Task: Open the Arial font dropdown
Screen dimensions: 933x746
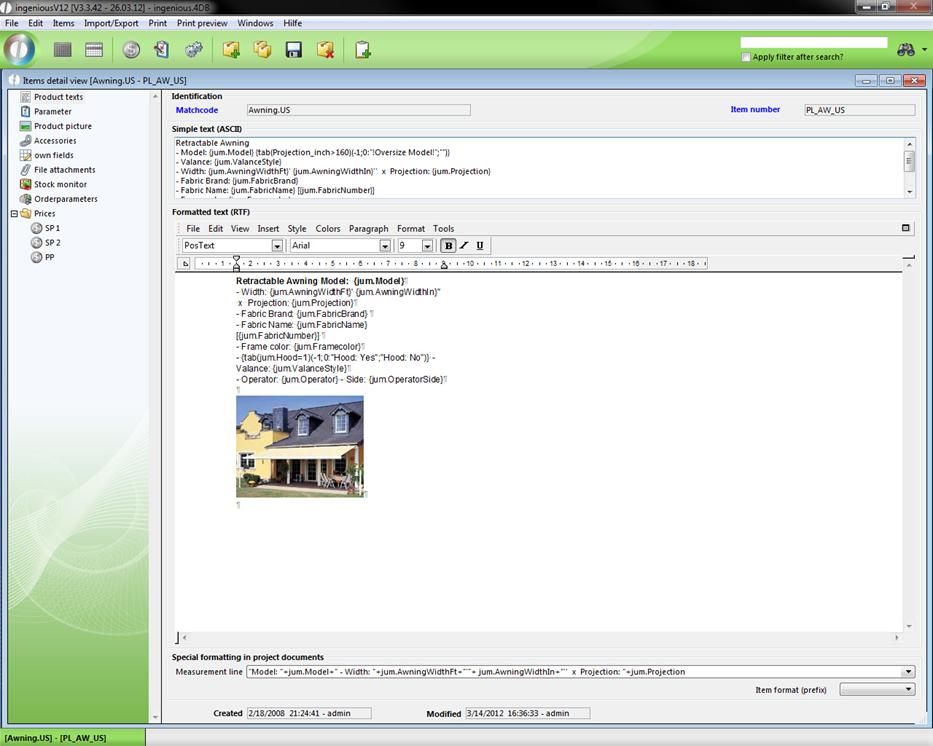Action: [x=384, y=246]
